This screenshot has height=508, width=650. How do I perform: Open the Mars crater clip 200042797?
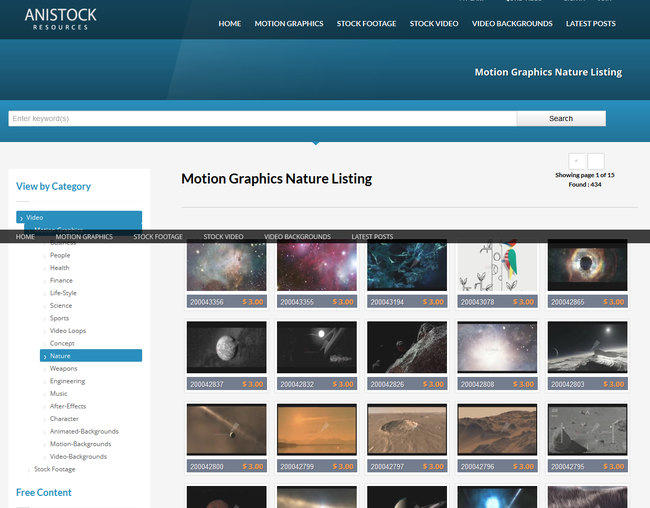coord(407,430)
